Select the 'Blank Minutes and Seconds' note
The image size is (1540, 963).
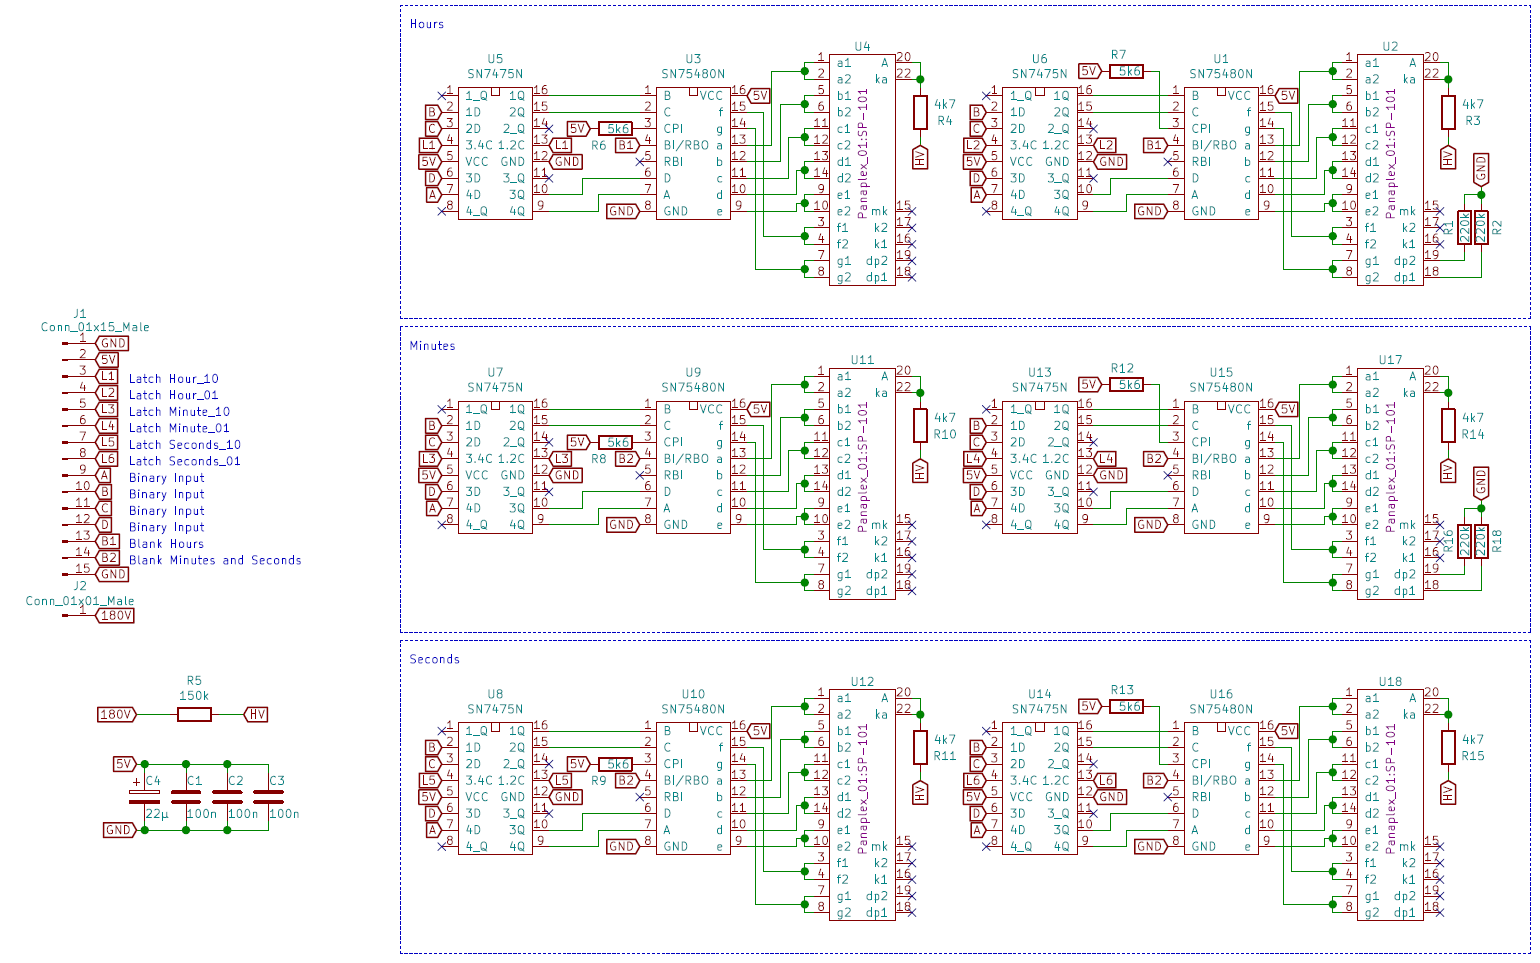(215, 560)
